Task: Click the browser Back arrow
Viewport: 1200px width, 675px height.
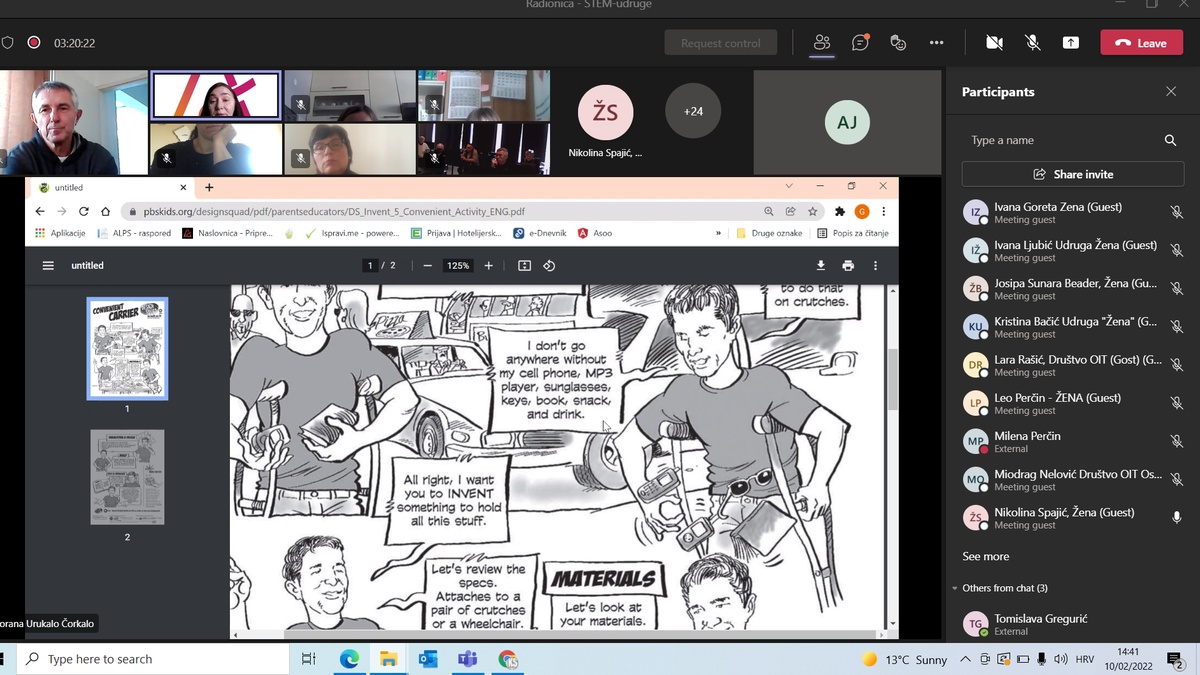Action: coord(40,211)
